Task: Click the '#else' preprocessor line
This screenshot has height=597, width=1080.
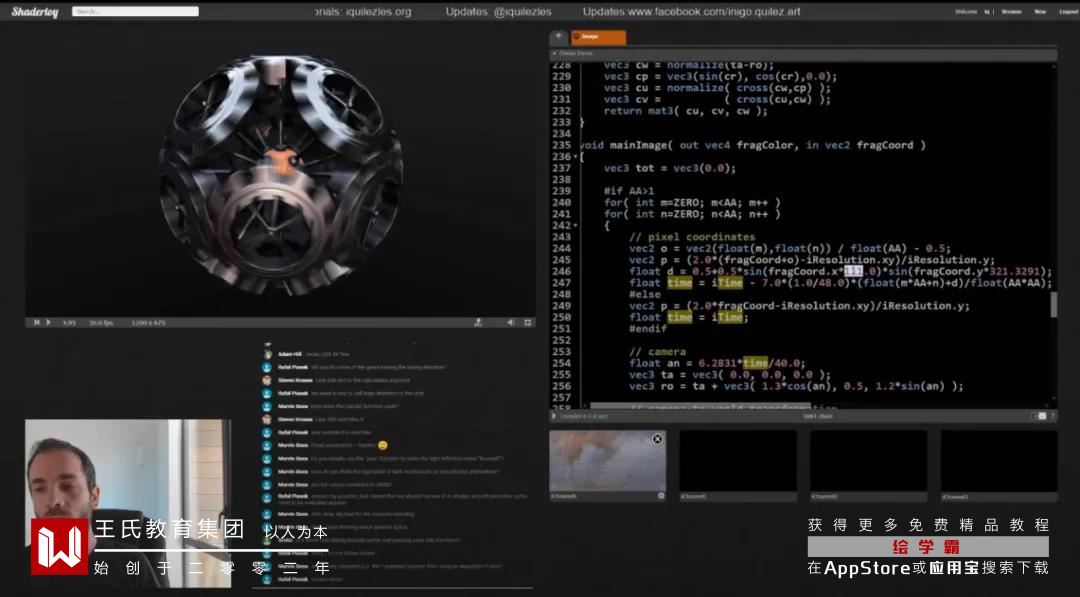Action: point(645,294)
